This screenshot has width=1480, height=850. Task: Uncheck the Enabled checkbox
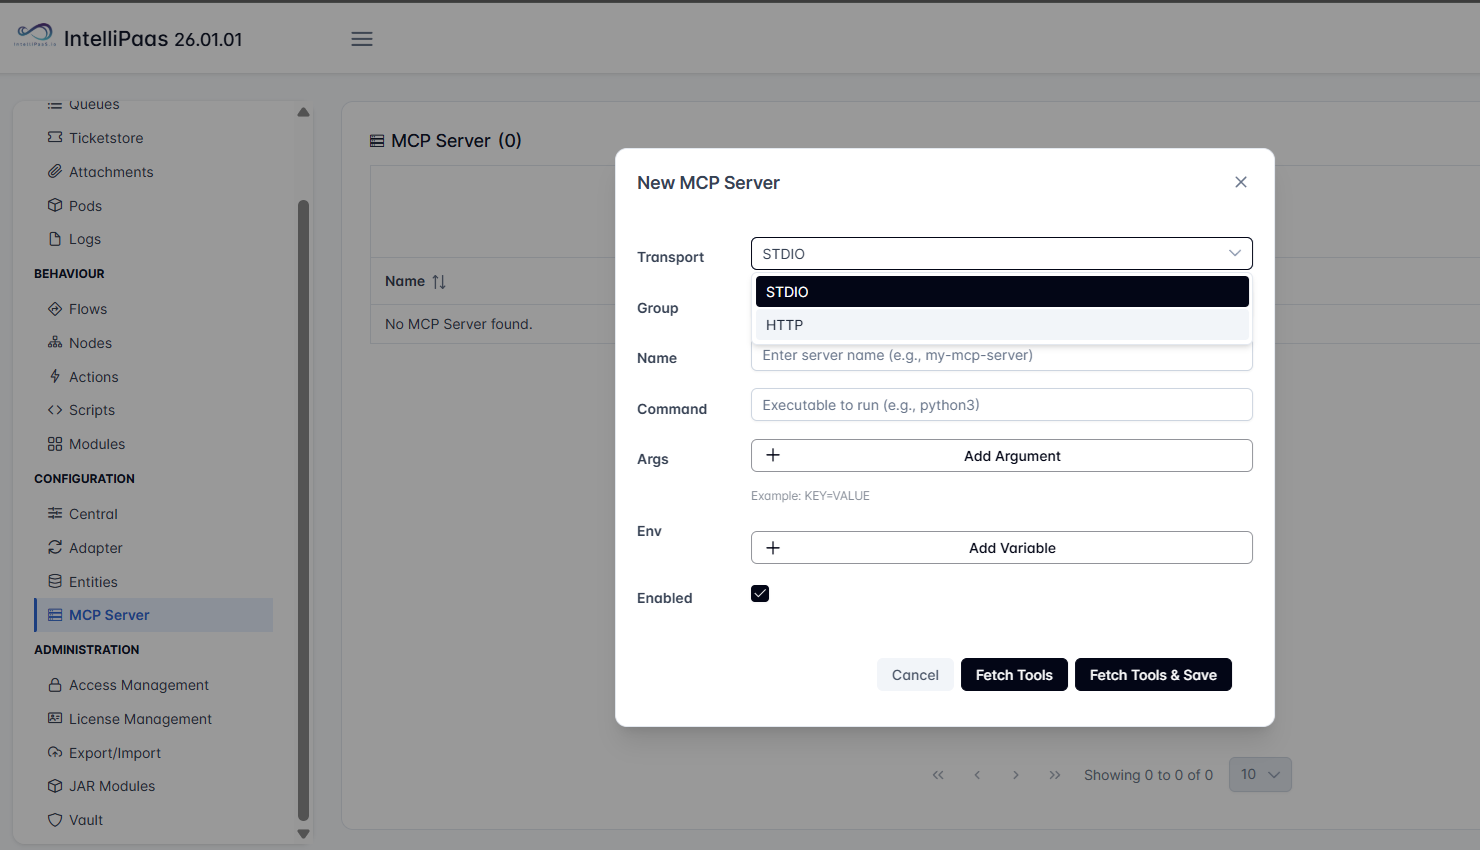760,594
